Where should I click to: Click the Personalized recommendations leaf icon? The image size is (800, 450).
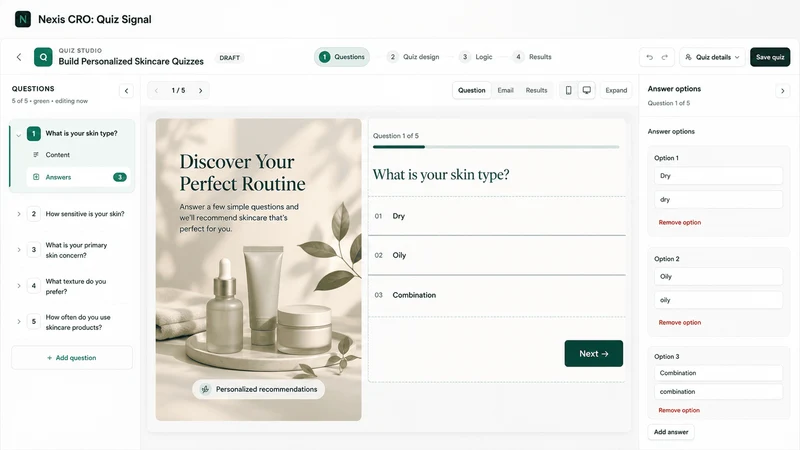coord(205,389)
